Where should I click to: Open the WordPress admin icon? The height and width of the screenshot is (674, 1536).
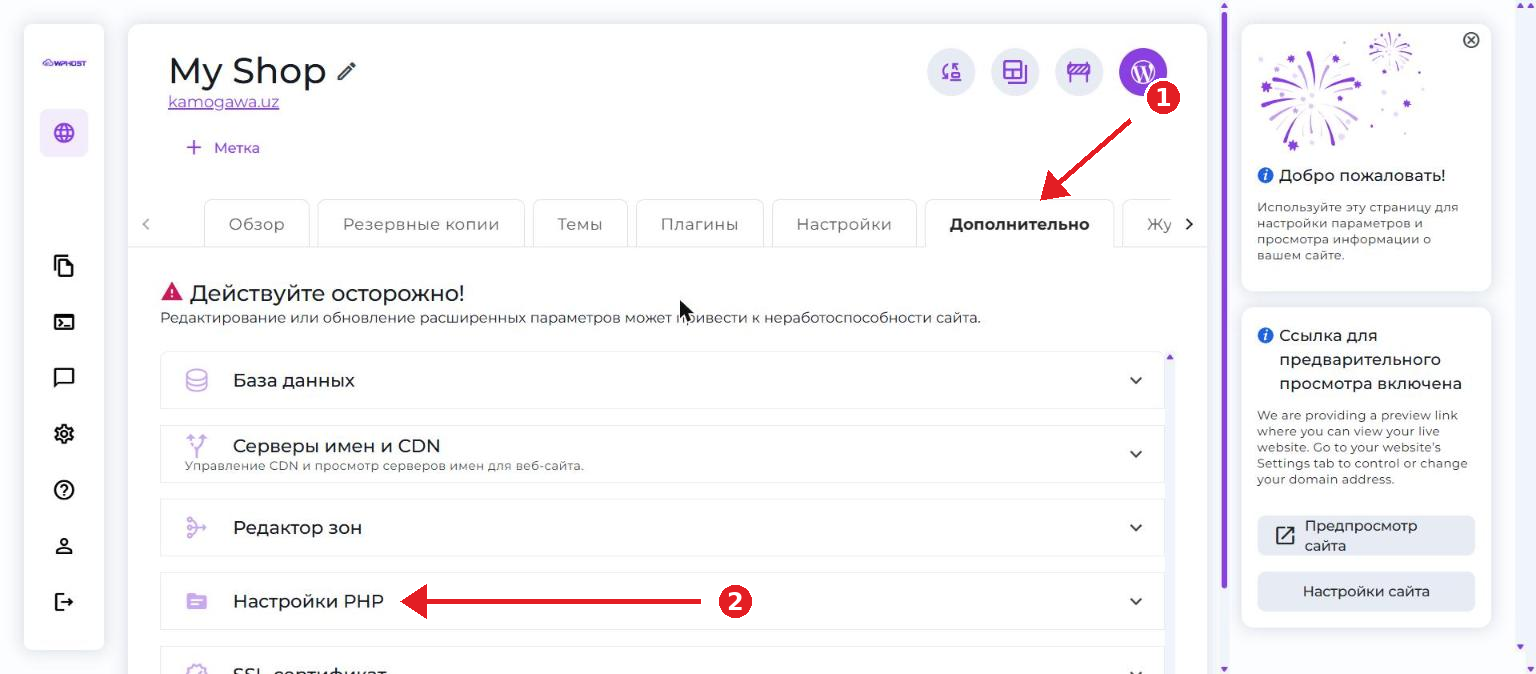[x=1142, y=72]
